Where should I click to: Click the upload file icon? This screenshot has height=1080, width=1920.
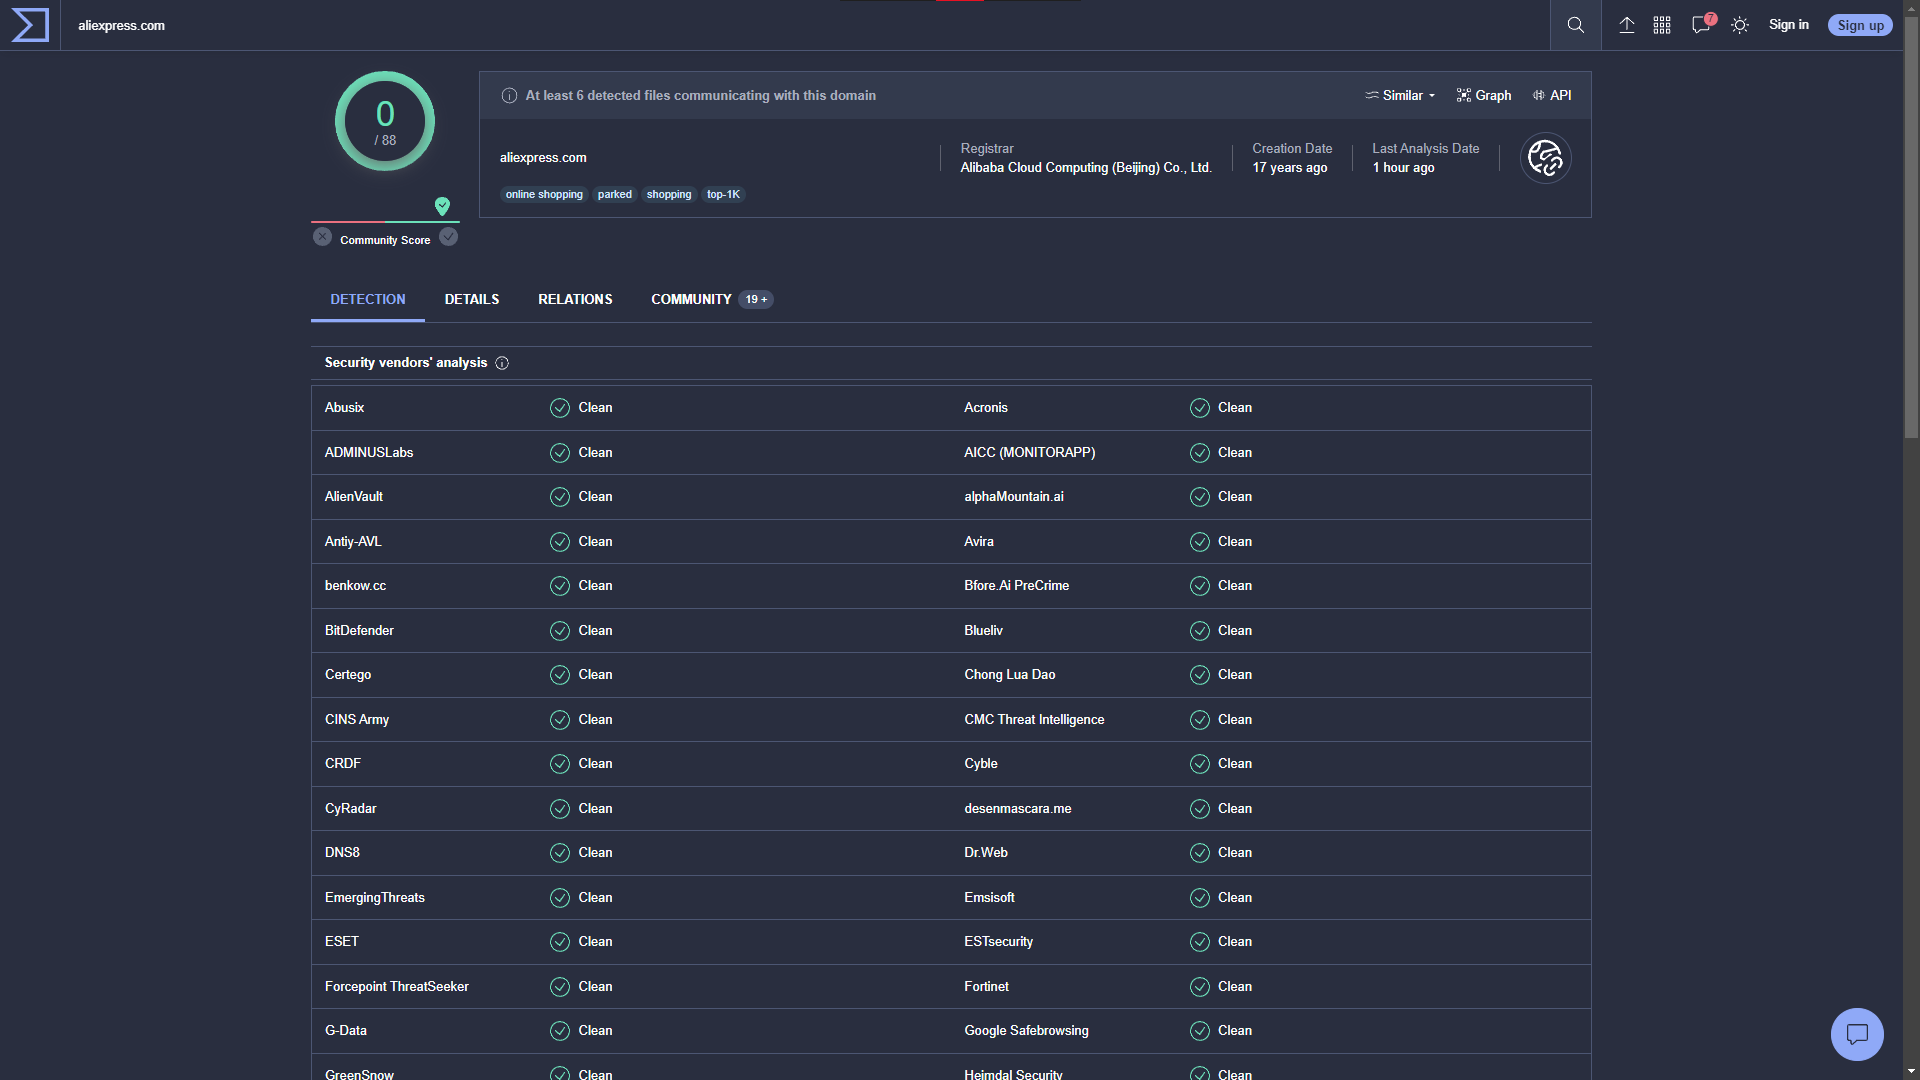1627,25
